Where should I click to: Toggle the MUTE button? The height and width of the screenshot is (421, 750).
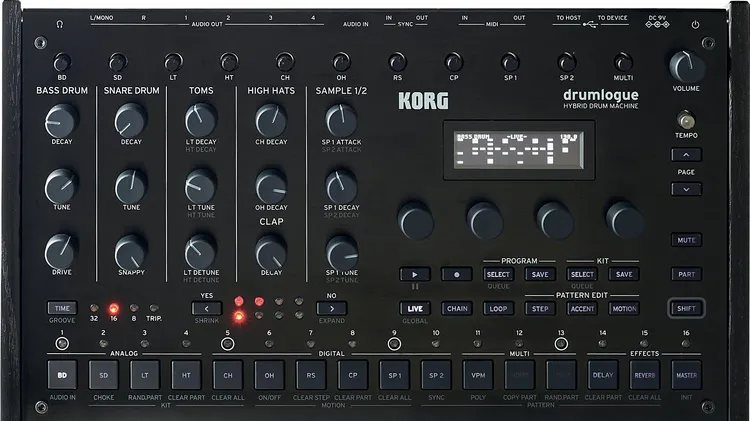click(686, 240)
